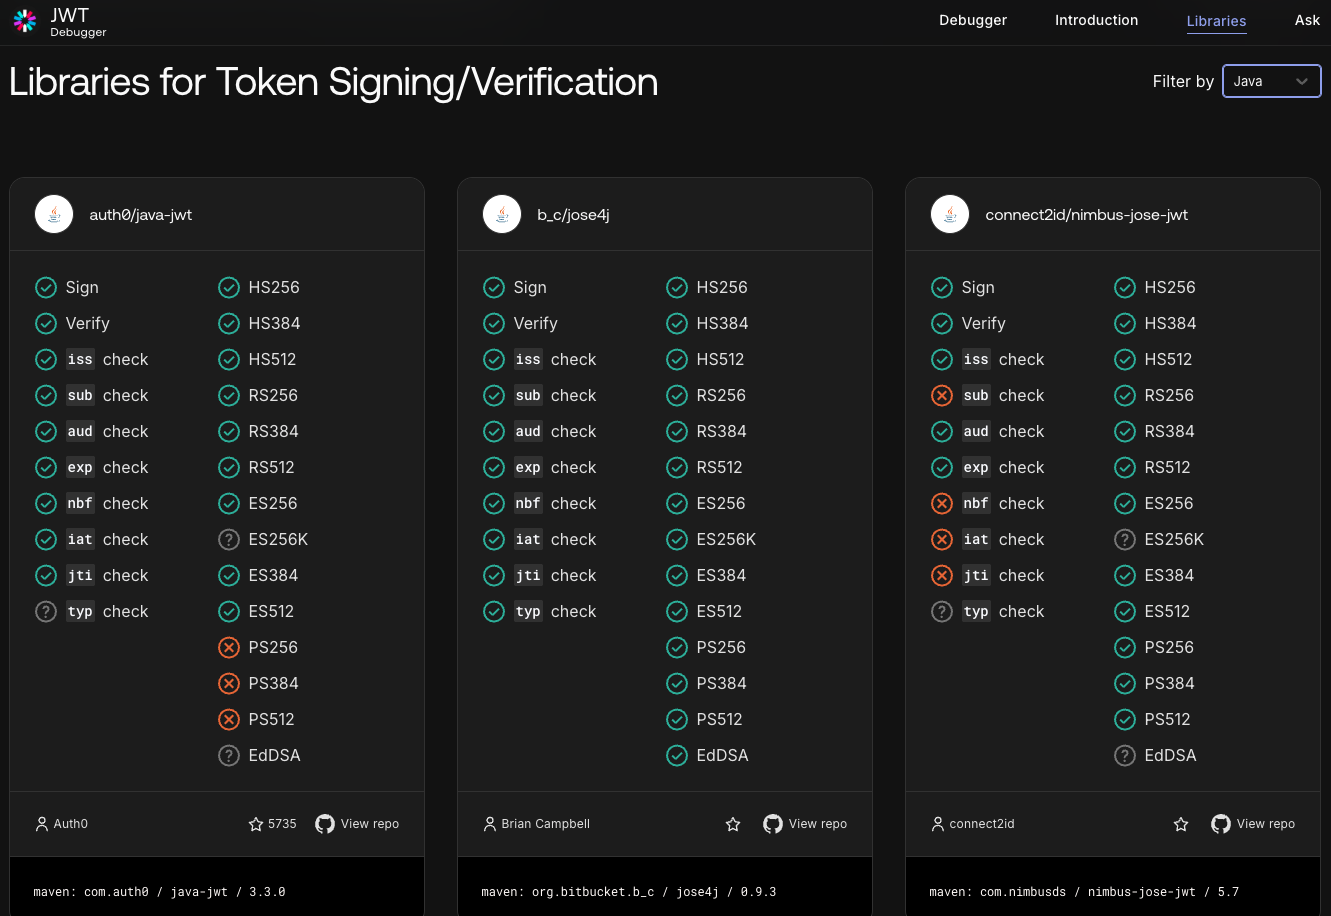The width and height of the screenshot is (1331, 916).
Task: Click the maven com.auth0 / java-jwt / 3.3.0 text
Action: point(159,891)
